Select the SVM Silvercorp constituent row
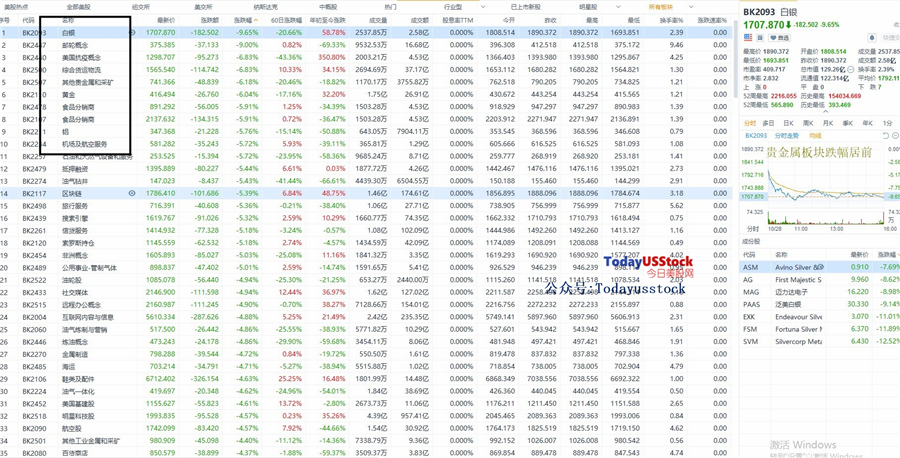900x458 pixels. 820,341
